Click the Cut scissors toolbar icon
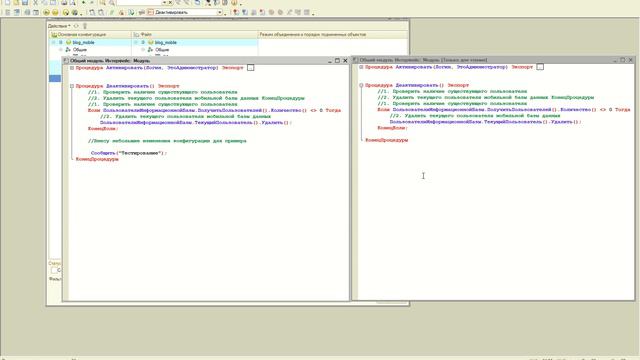 [36, 2]
